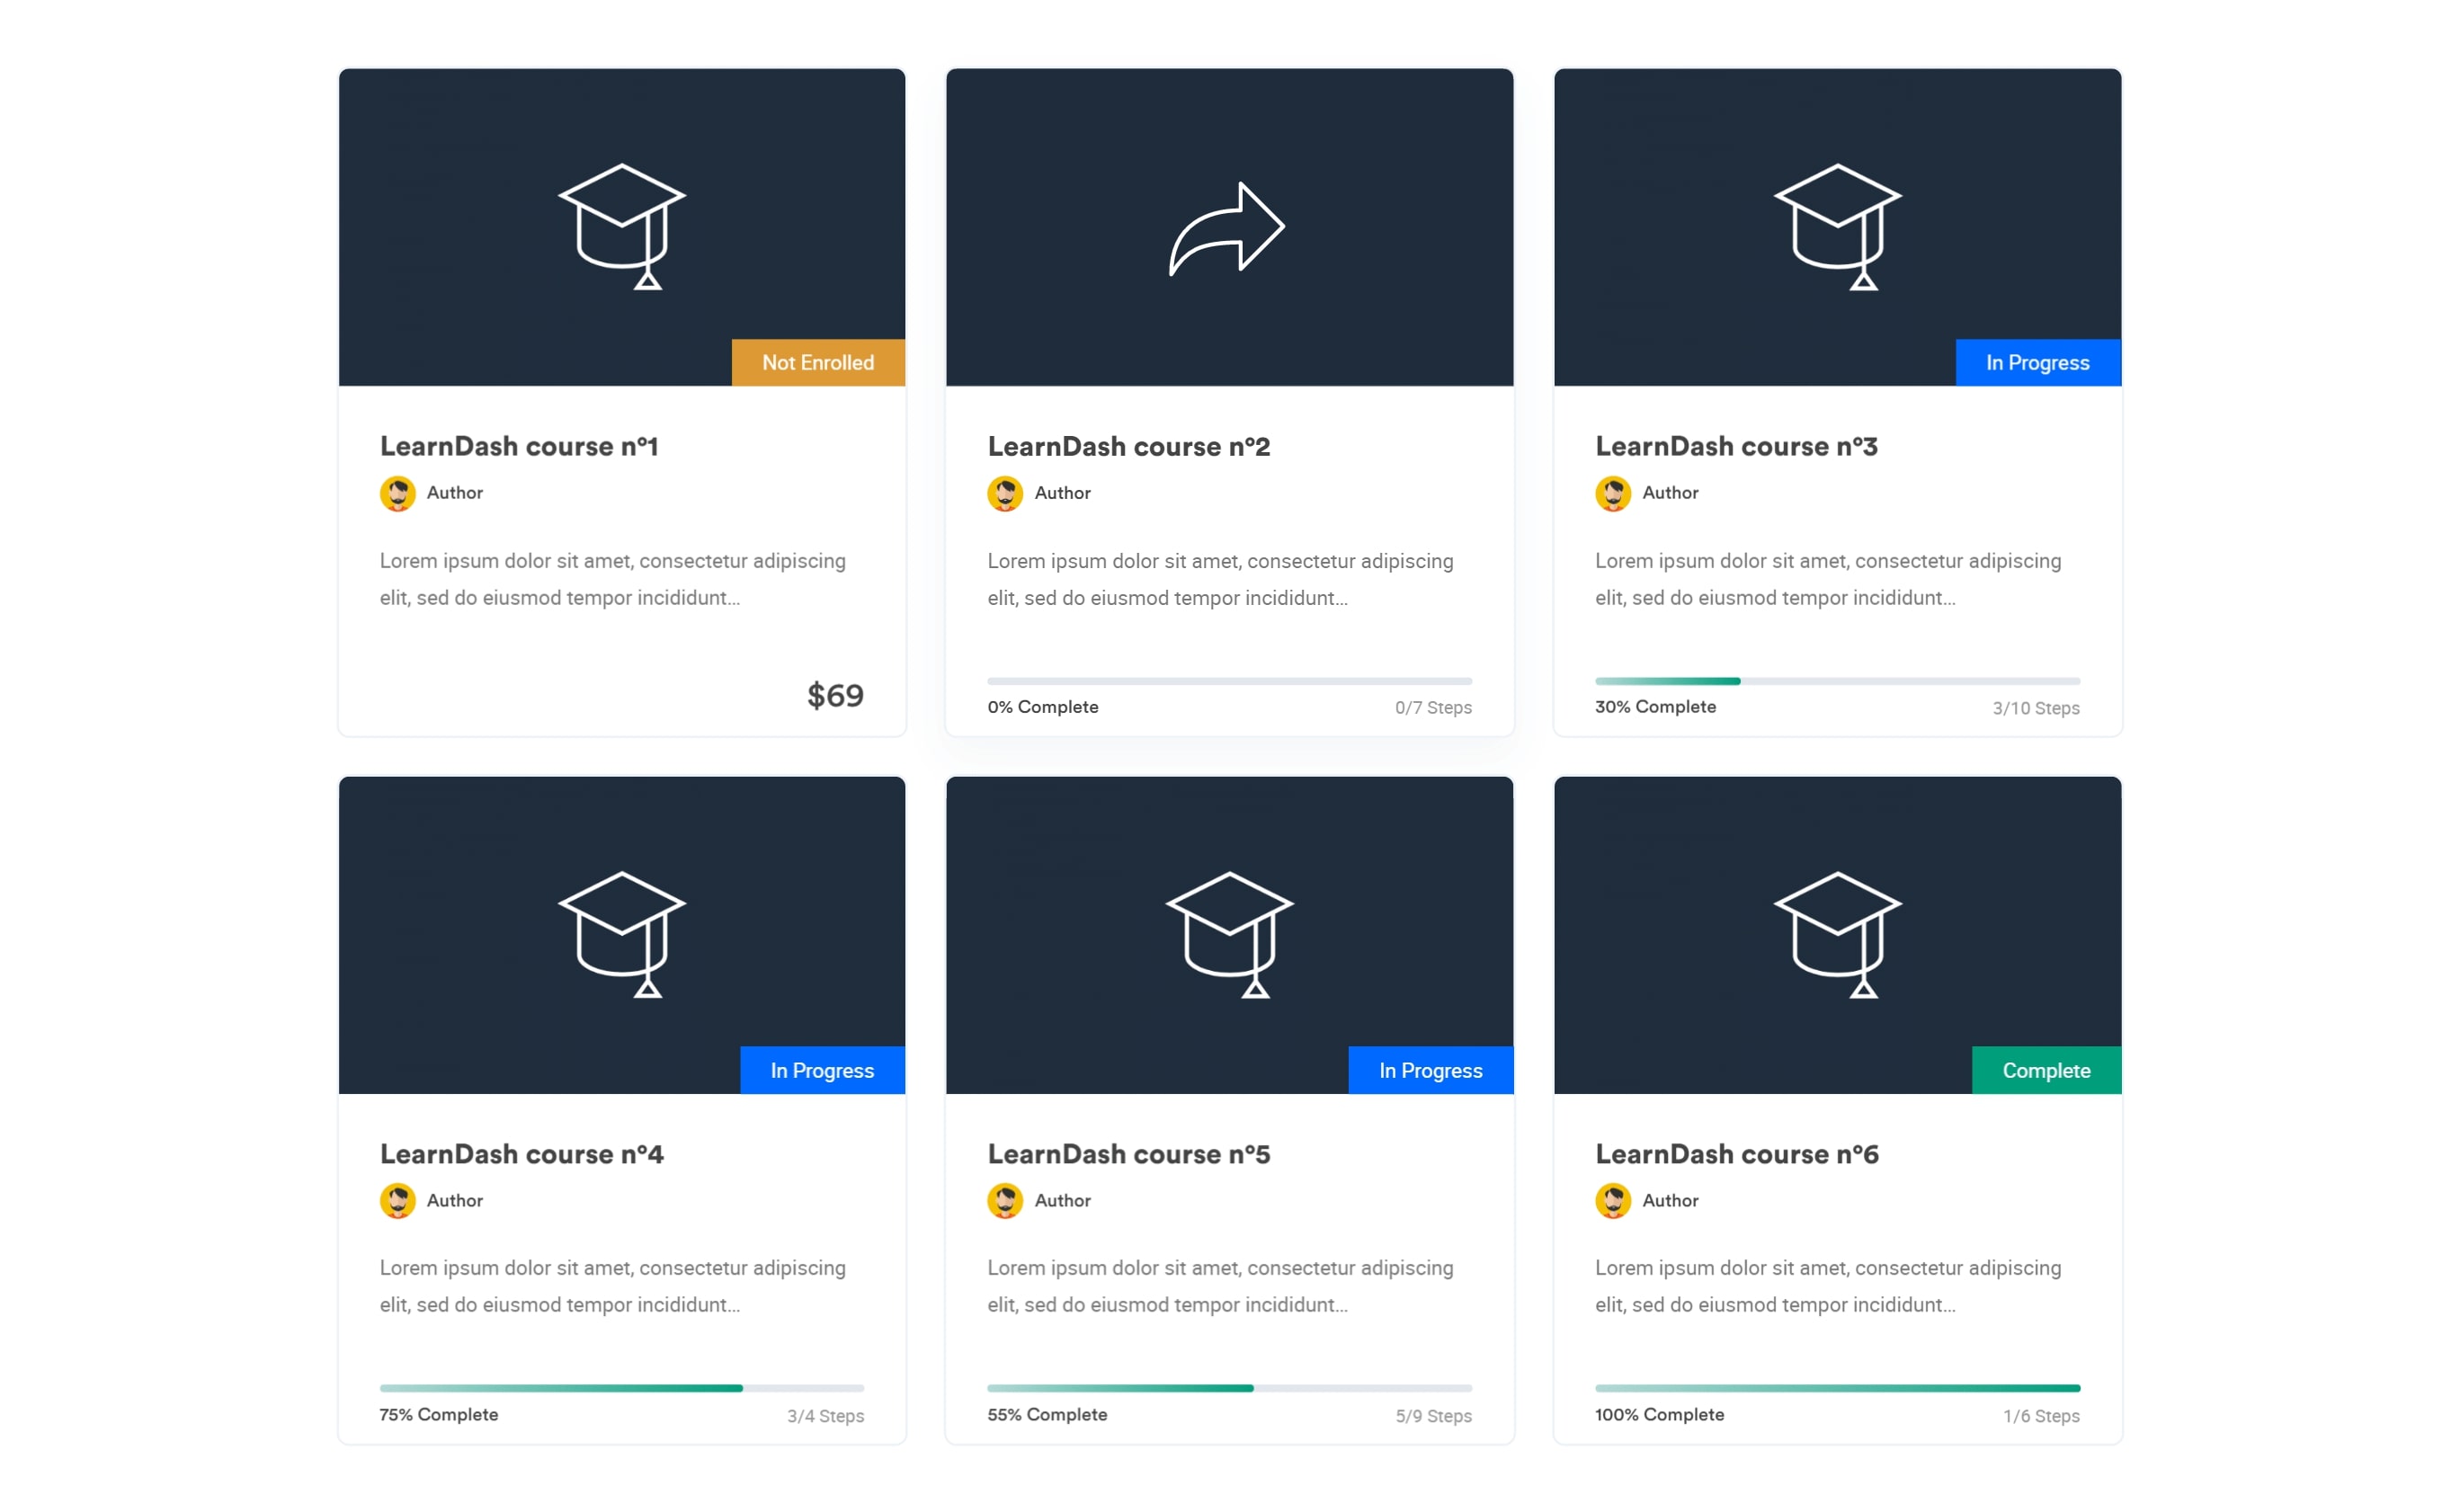
Task: Click the Author avatar for course n°1
Action: pos(398,493)
